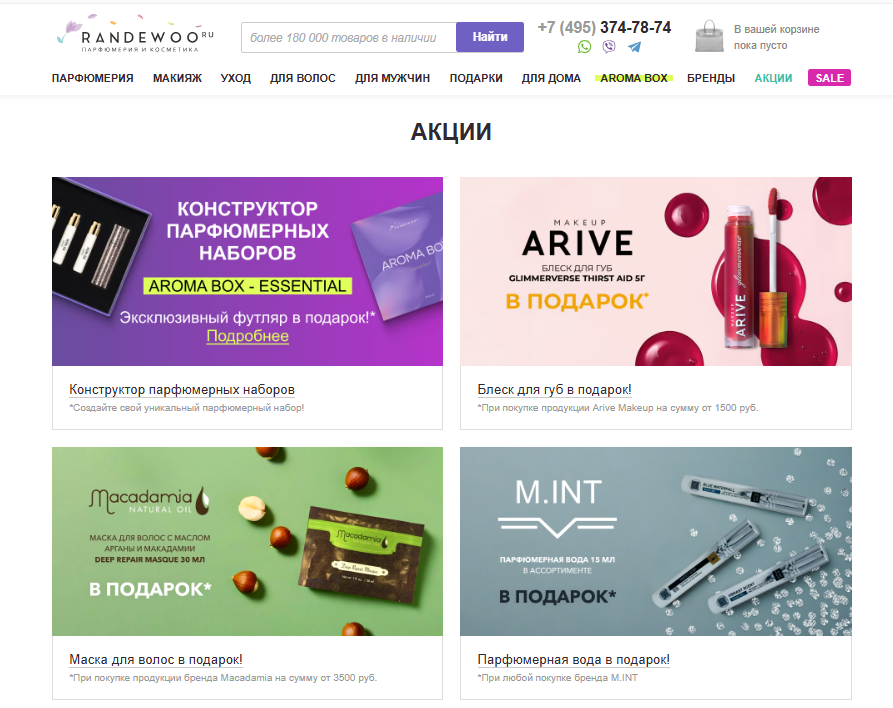Open Viber contact icon
Image resolution: width=893 pixels, height=708 pixels.
click(x=609, y=47)
